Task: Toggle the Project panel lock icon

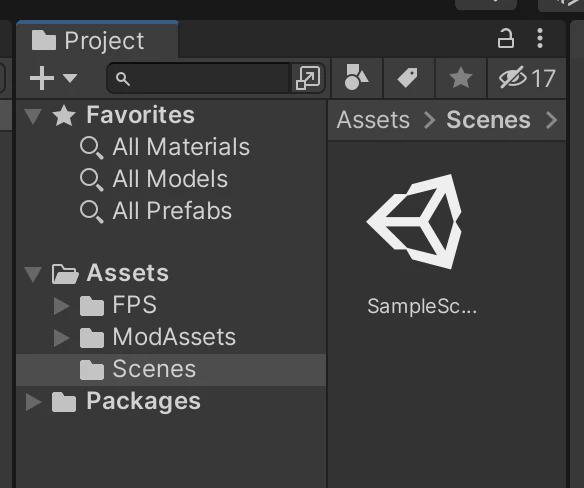Action: [x=506, y=38]
